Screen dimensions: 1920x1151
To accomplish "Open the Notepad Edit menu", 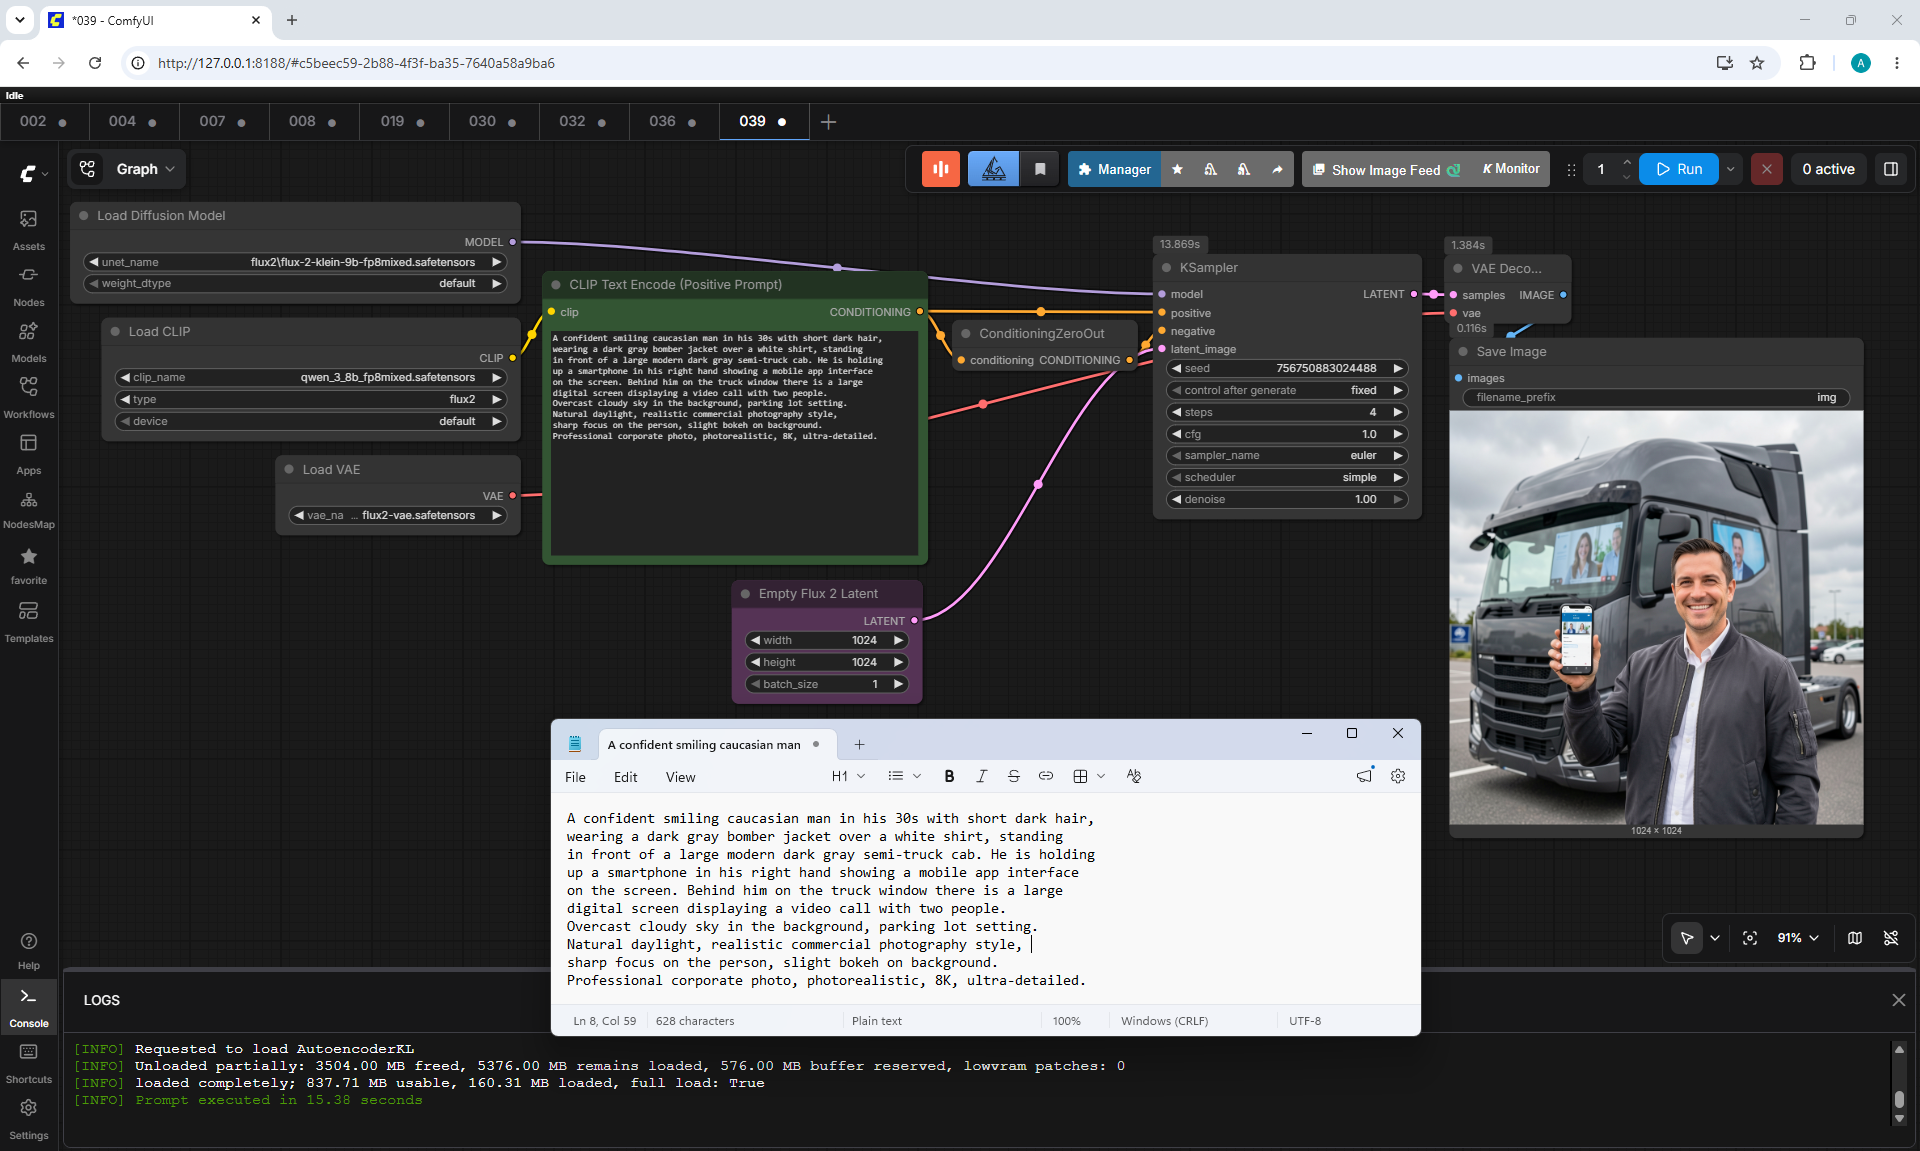I will click(x=625, y=777).
